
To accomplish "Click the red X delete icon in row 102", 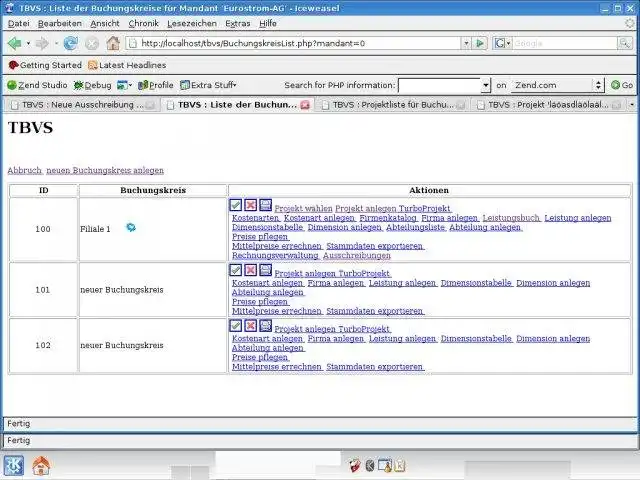I will [x=251, y=325].
